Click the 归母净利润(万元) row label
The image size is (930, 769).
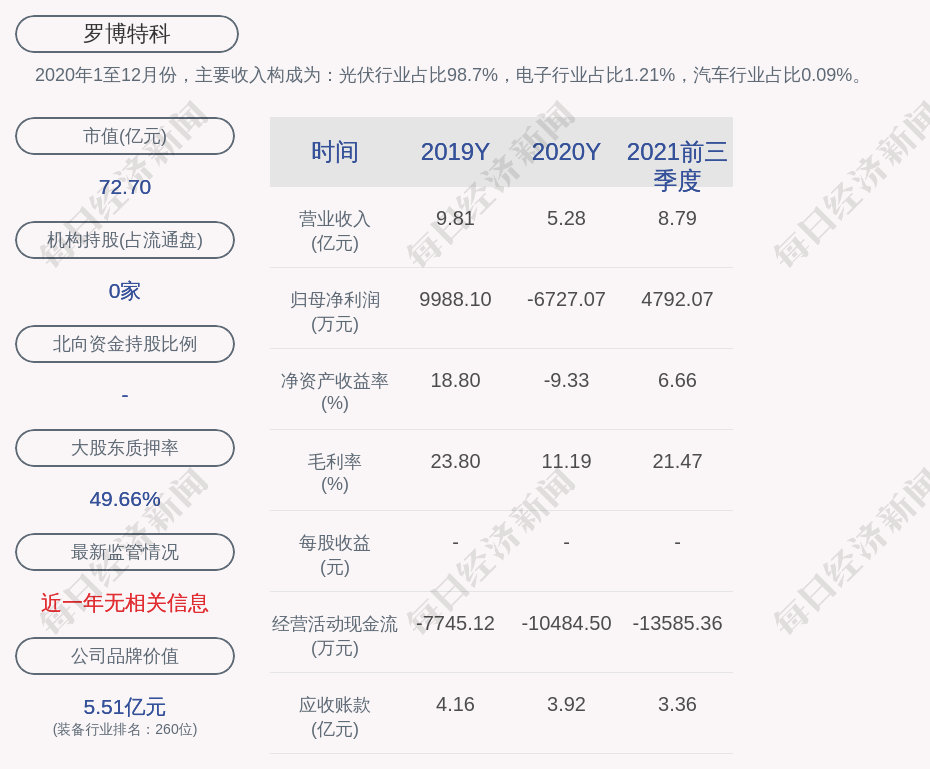coord(334,311)
